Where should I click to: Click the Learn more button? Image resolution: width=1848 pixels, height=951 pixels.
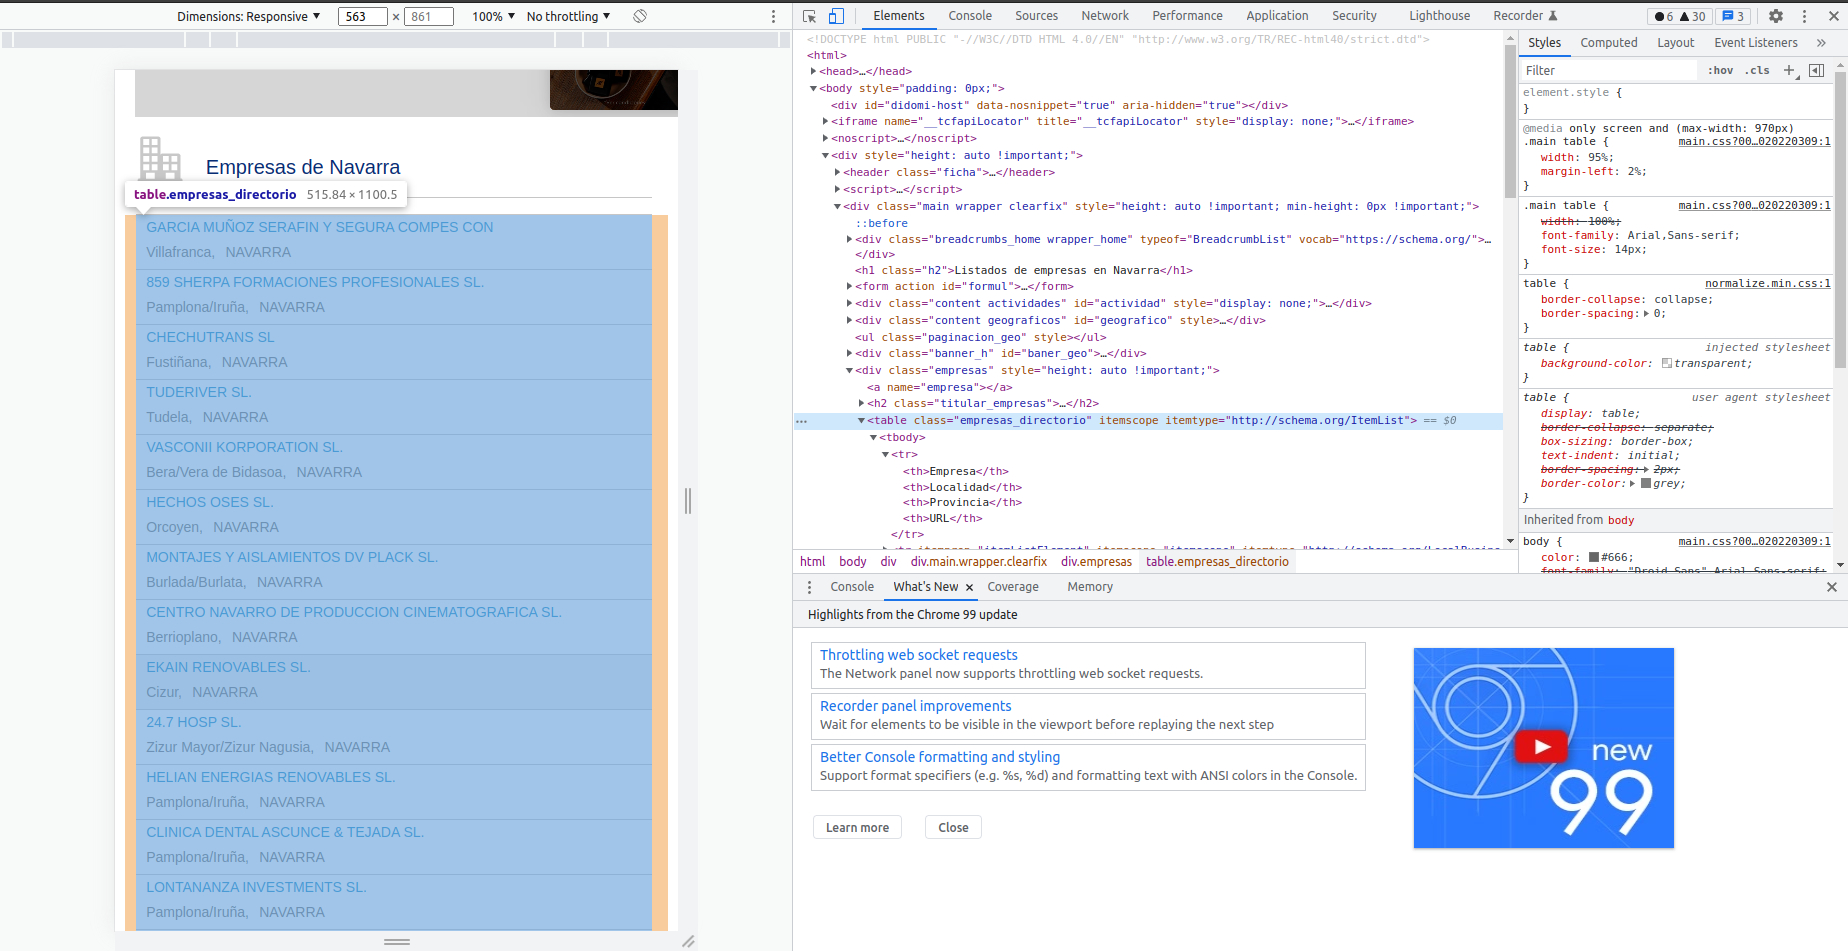coord(857,828)
